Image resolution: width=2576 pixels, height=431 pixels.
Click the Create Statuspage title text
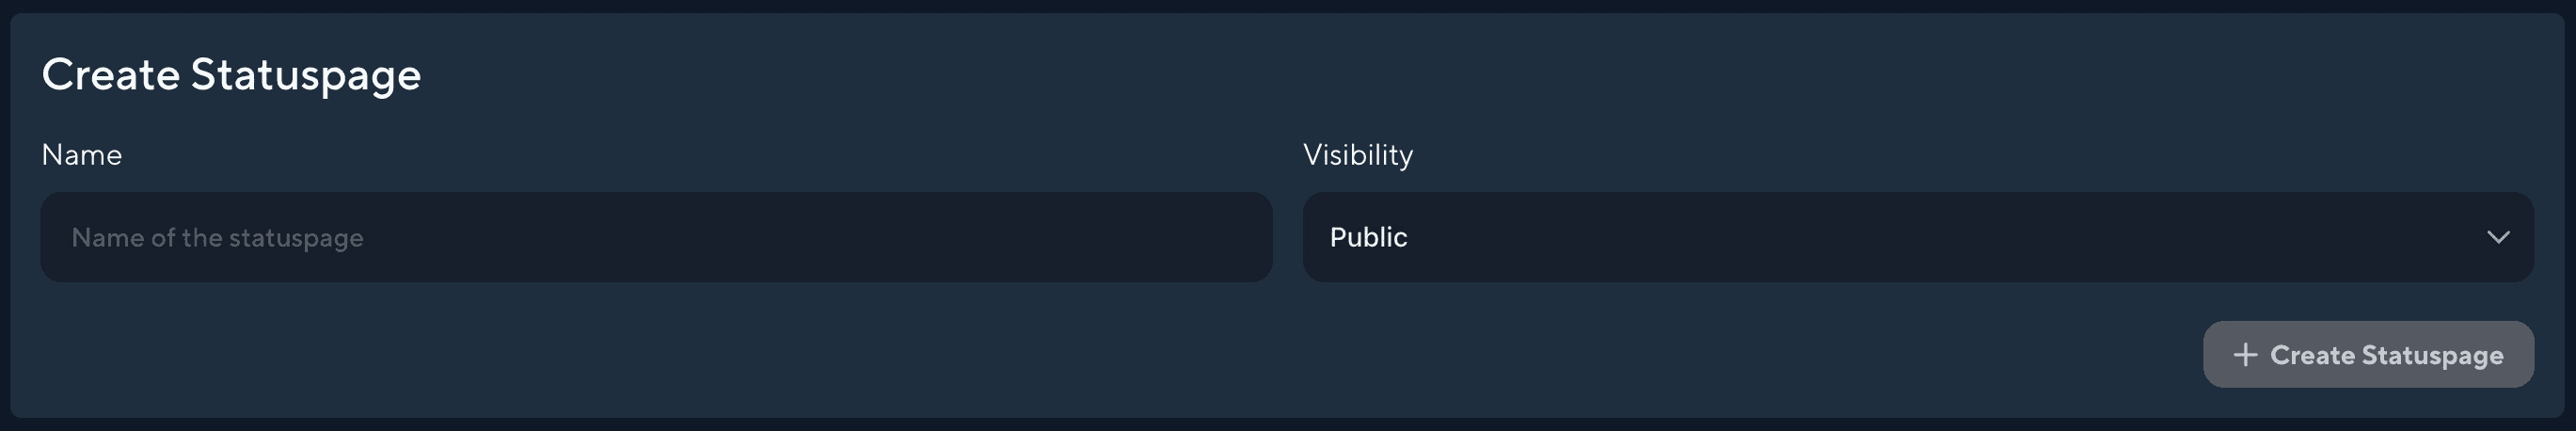point(231,75)
